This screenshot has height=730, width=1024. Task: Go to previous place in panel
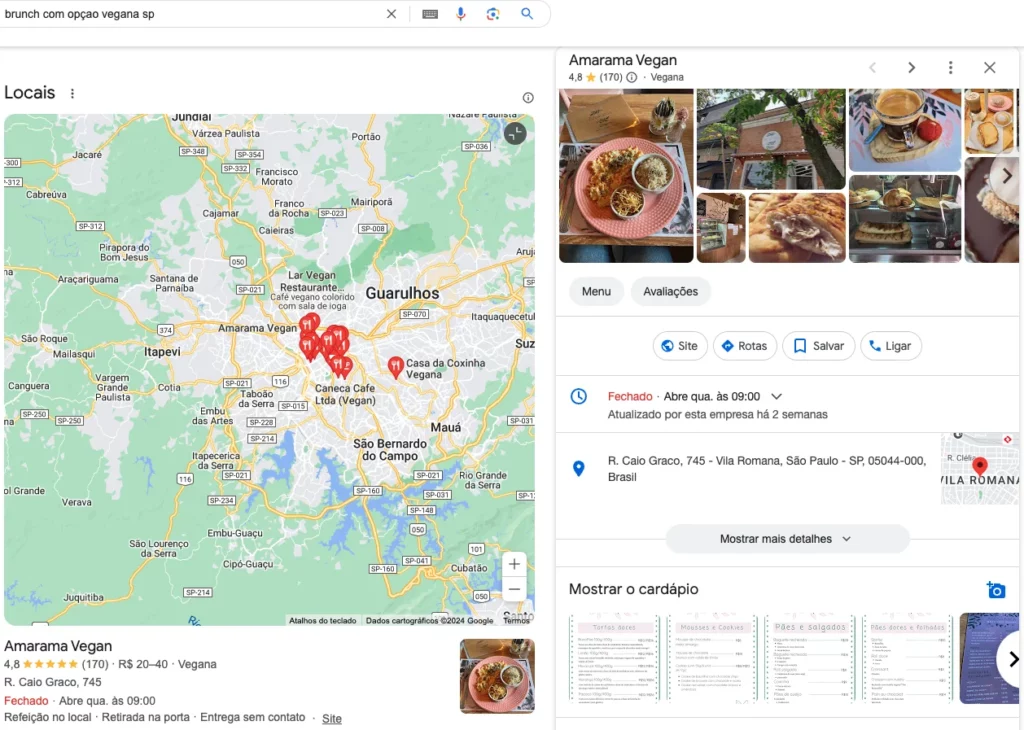pyautogui.click(x=872, y=67)
